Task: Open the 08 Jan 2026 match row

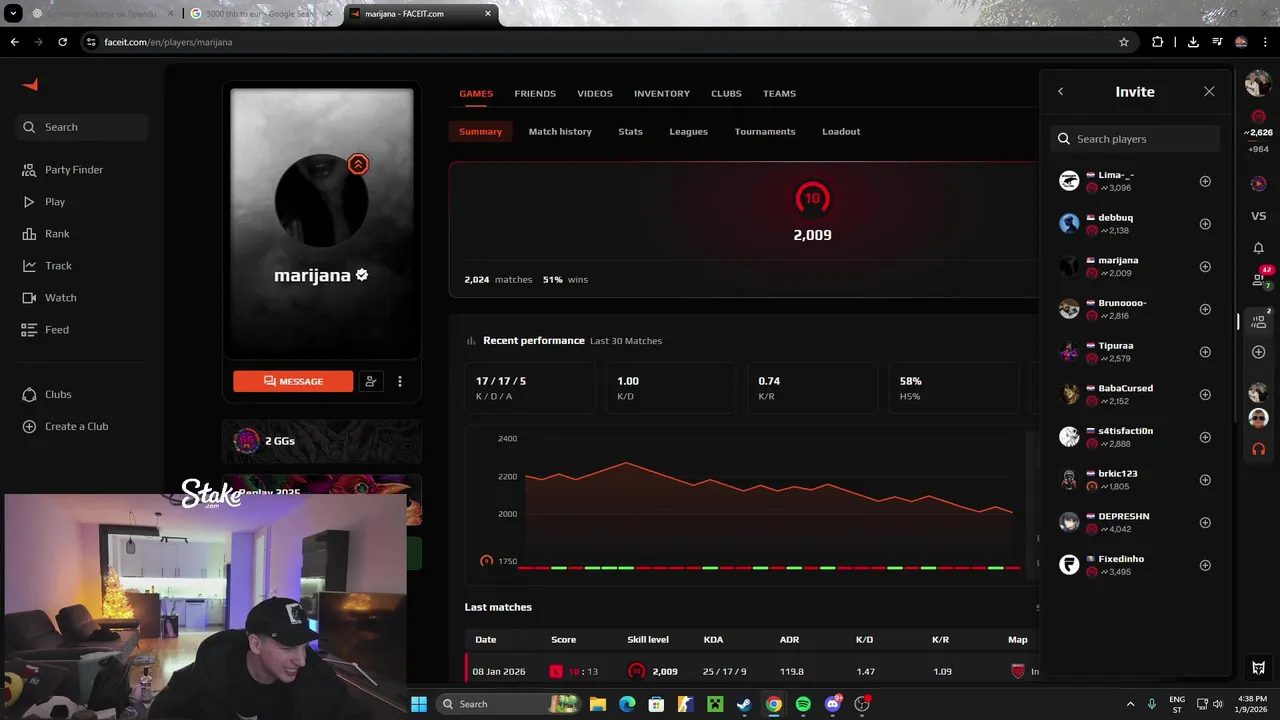Action: (x=751, y=671)
